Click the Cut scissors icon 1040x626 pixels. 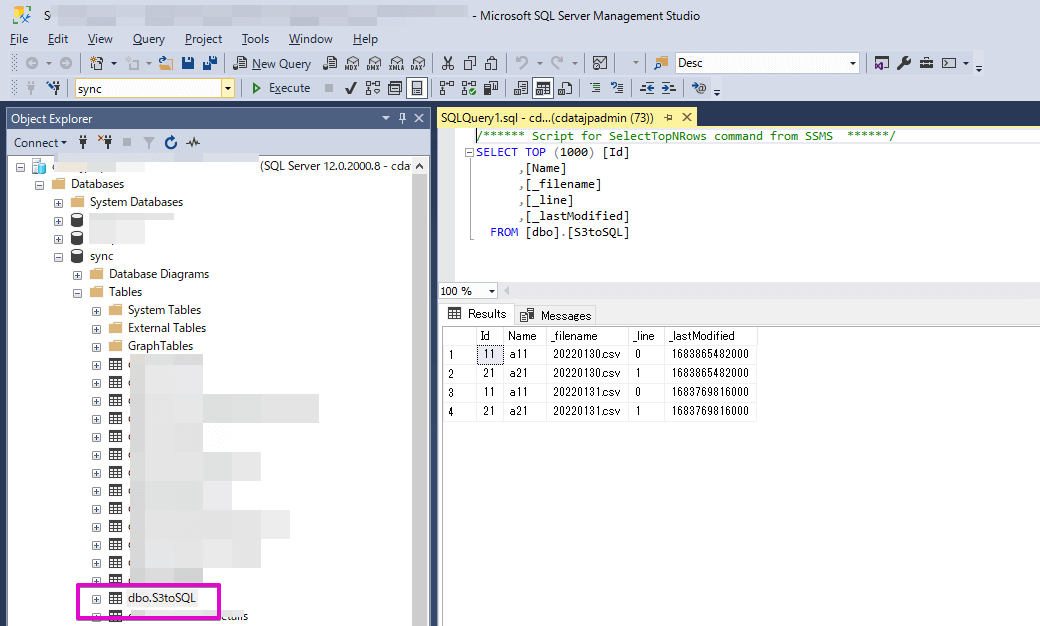(448, 64)
